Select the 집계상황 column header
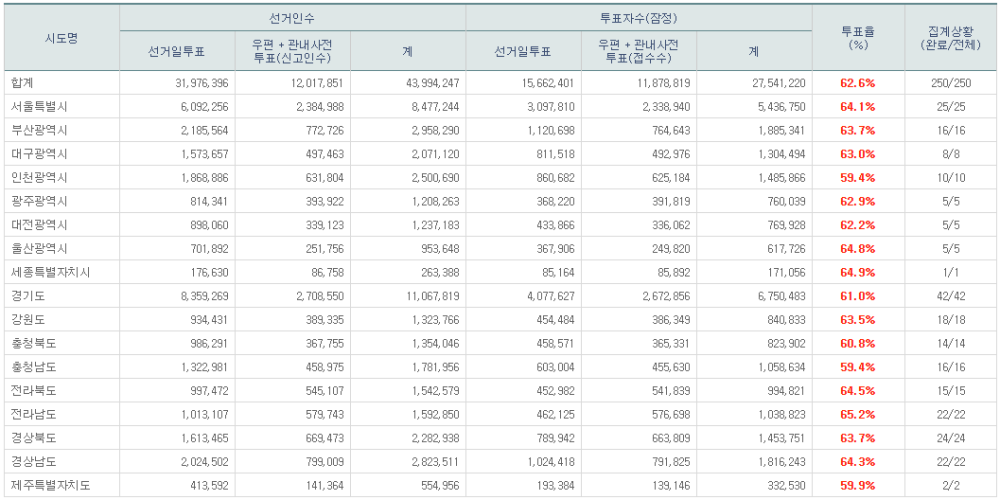 pos(951,38)
